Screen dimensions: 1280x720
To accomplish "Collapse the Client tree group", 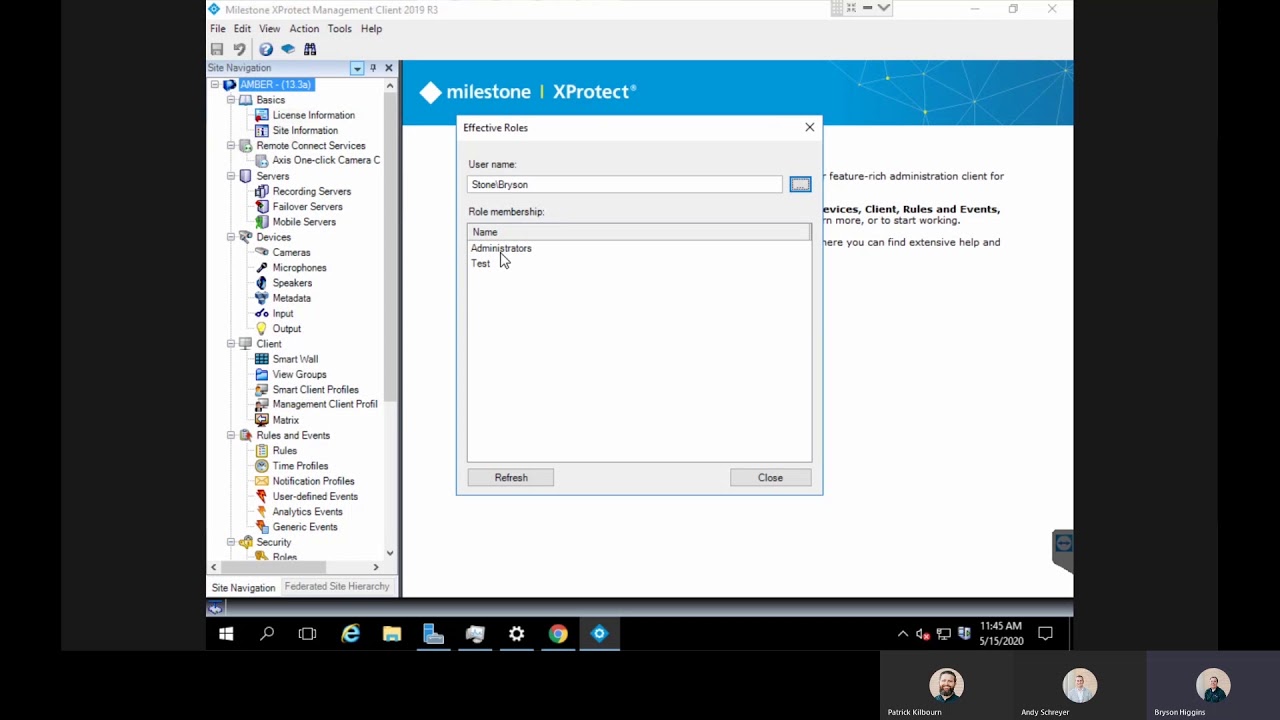I will click(x=231, y=344).
